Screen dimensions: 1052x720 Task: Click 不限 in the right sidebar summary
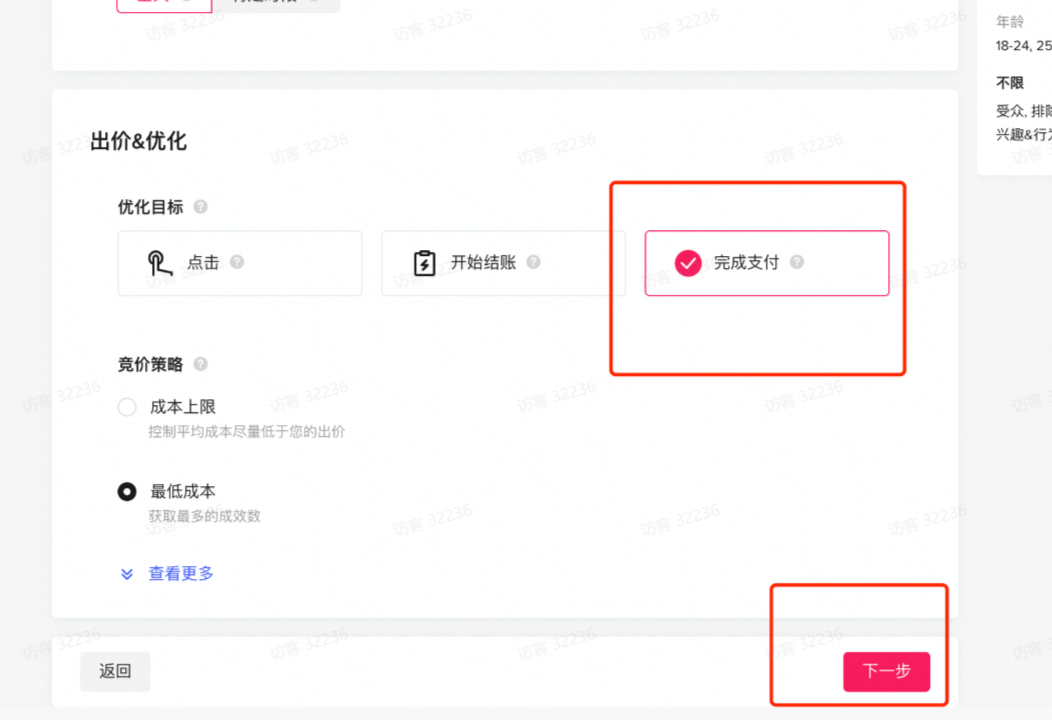tap(1008, 83)
